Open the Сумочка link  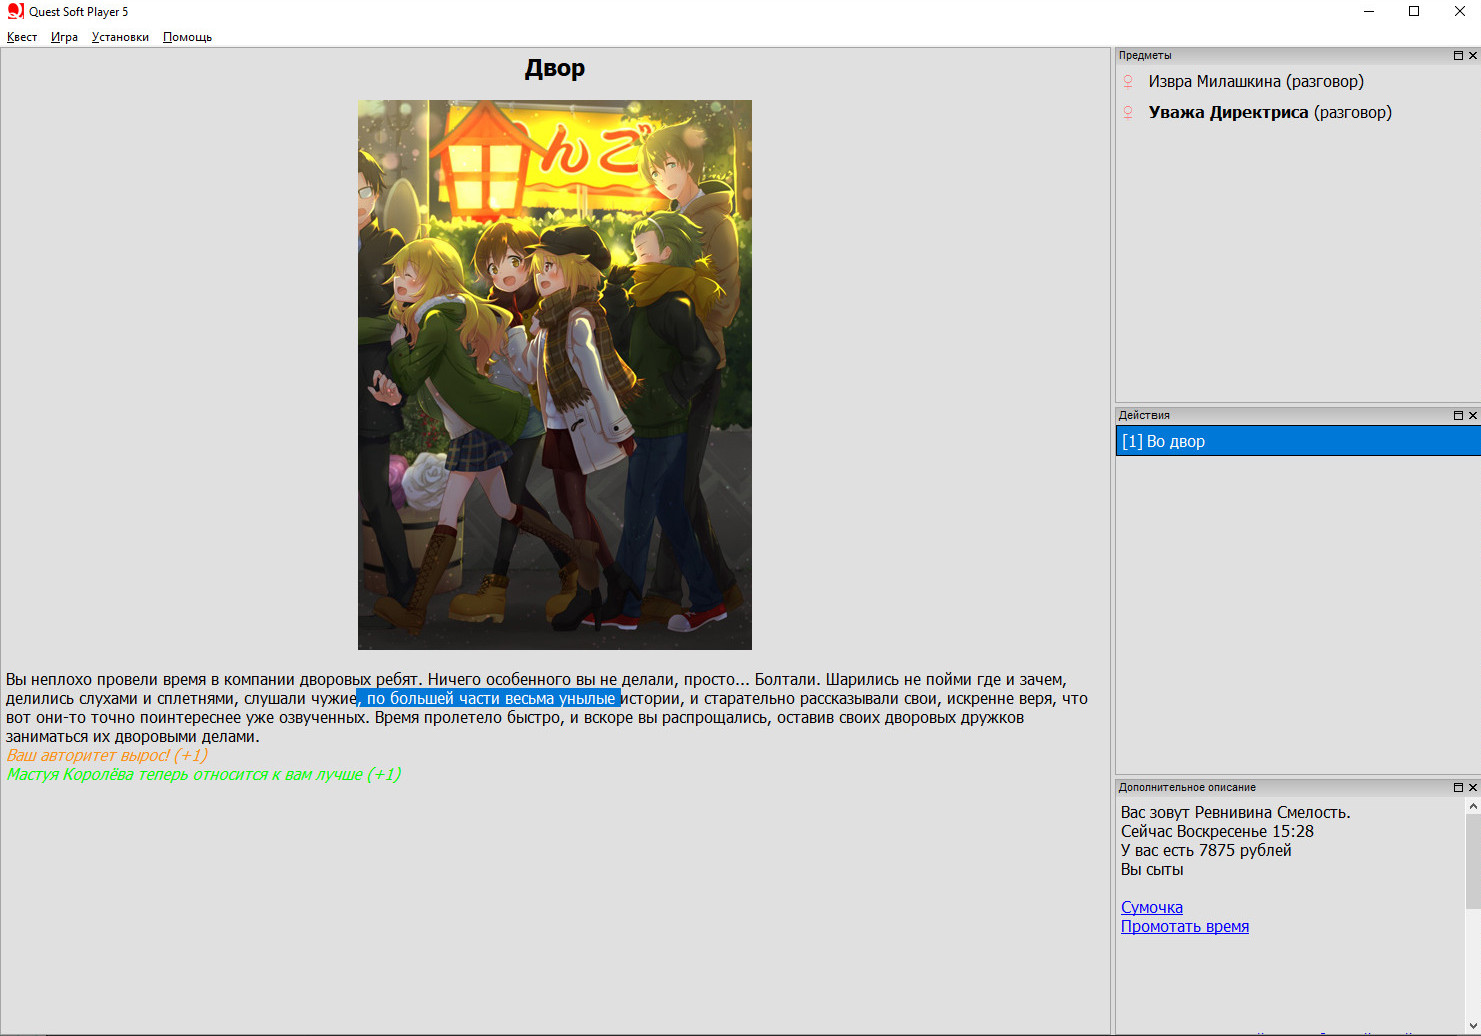click(1152, 908)
